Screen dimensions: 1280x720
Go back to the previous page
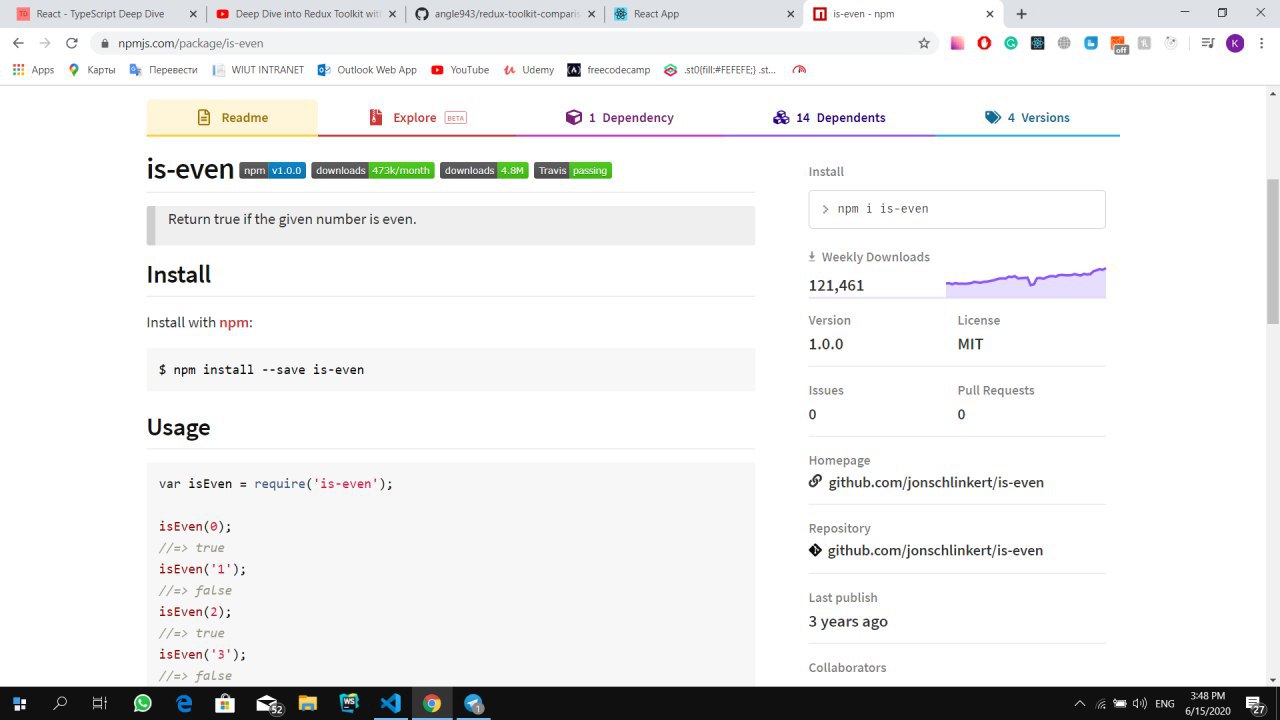18,43
